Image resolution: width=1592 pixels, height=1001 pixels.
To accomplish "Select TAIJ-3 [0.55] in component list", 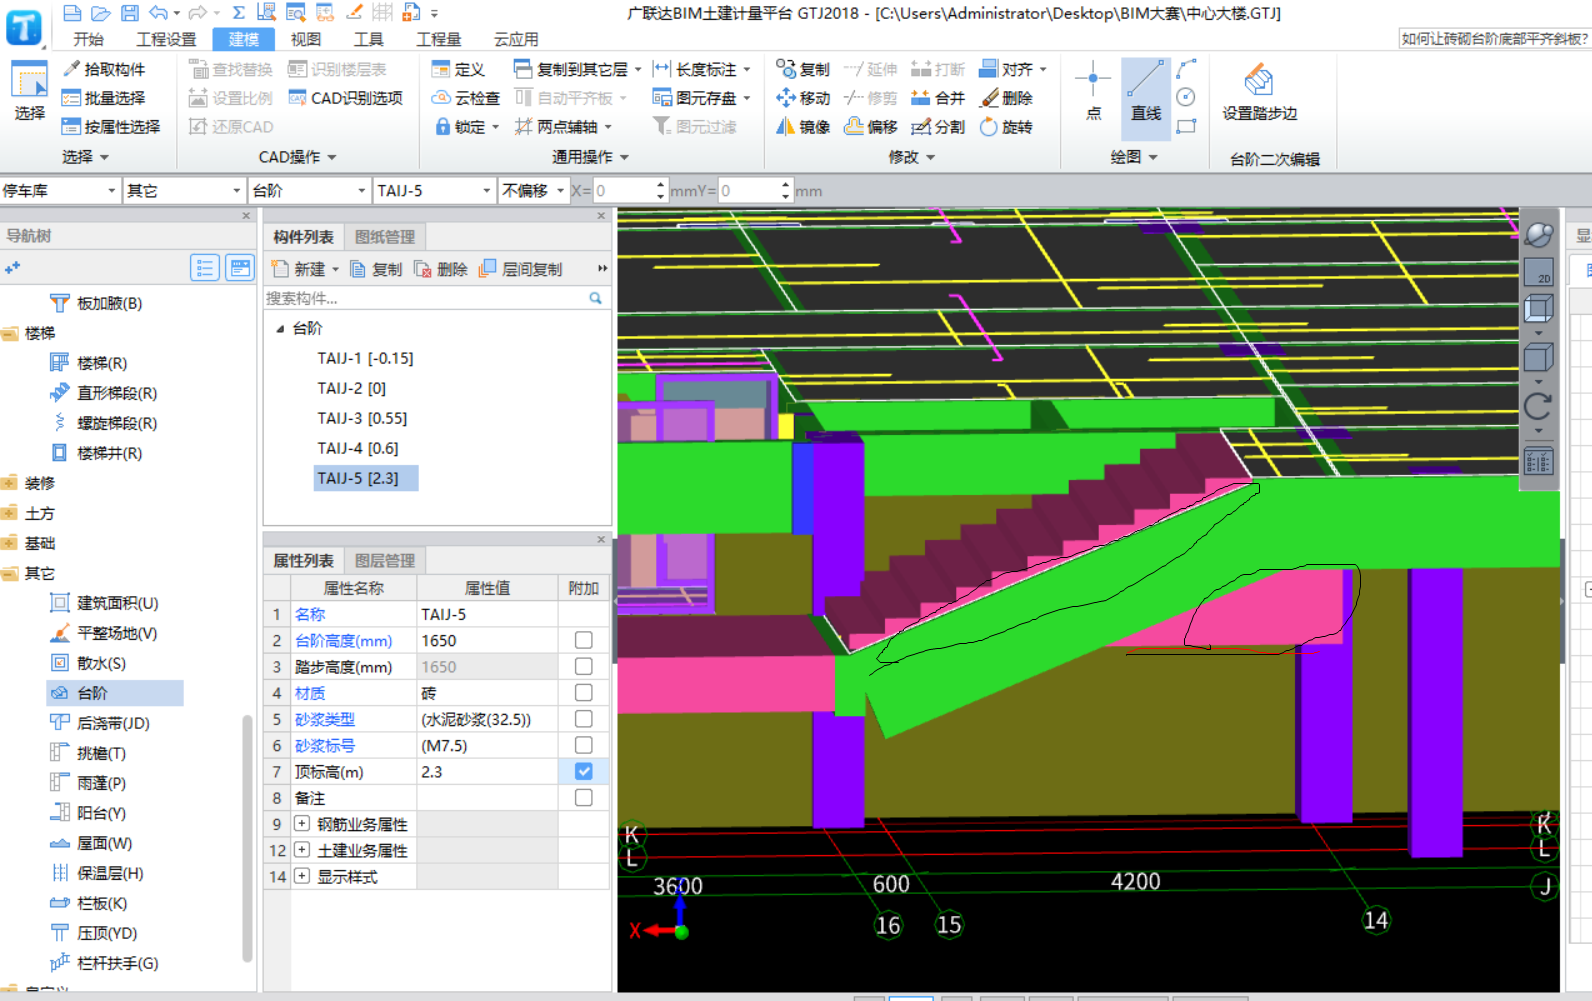I will coord(363,418).
